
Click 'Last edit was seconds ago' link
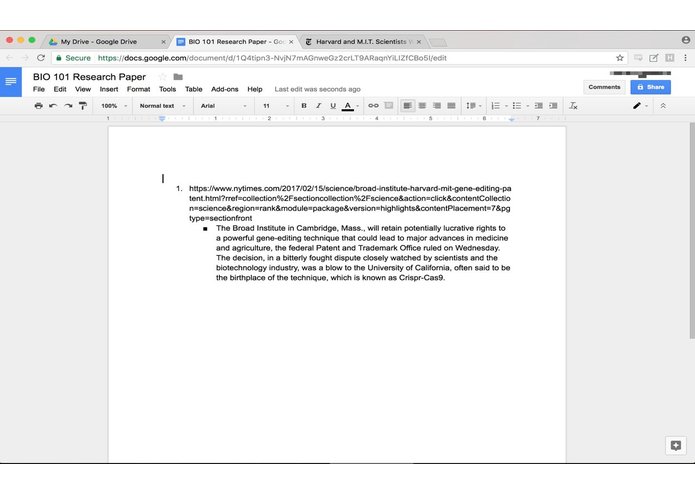(317, 89)
